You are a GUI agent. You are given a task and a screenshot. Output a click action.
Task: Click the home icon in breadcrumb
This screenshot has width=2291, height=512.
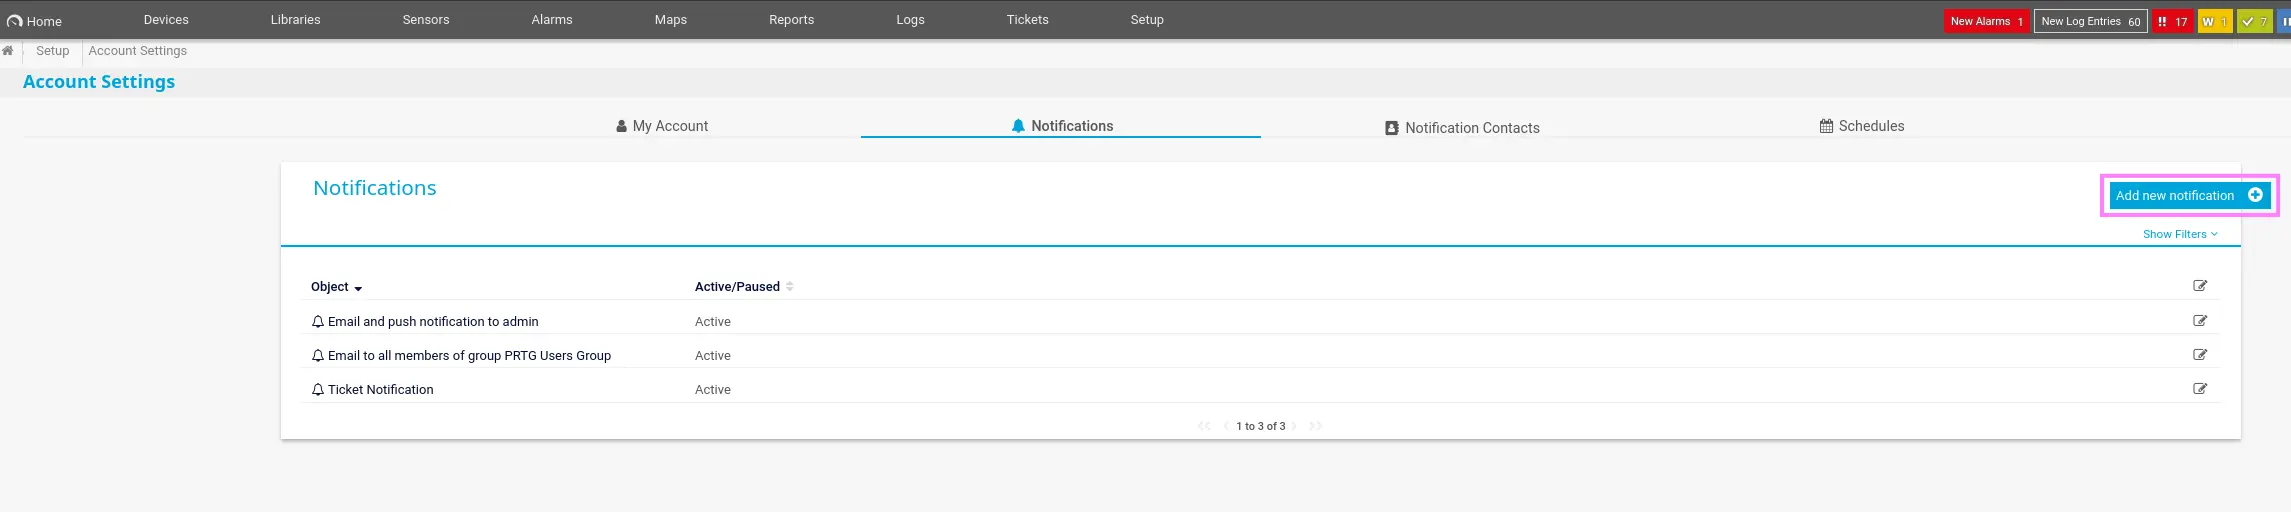coord(8,51)
